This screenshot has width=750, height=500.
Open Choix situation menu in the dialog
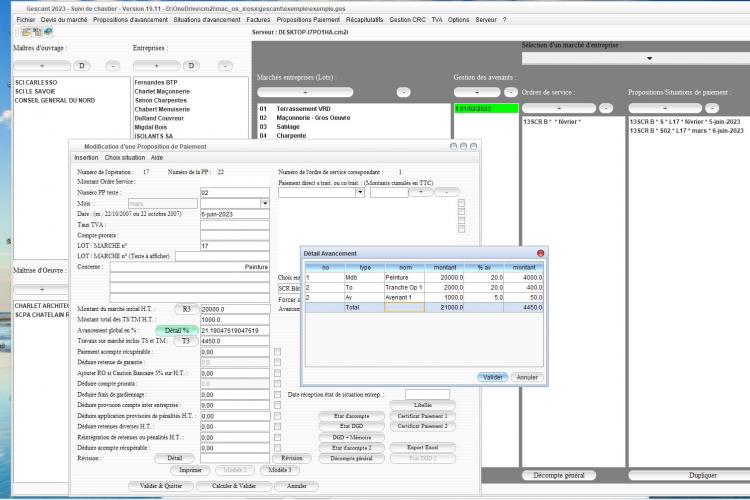tap(125, 157)
